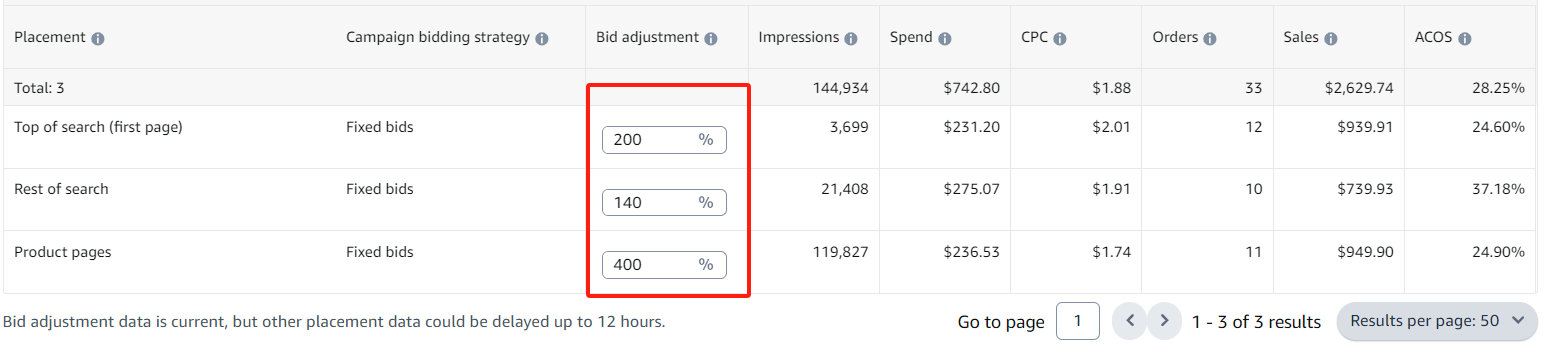Screen dimensions: 1547x361
Task: Click the Spend column info icon
Action: [x=945, y=39]
